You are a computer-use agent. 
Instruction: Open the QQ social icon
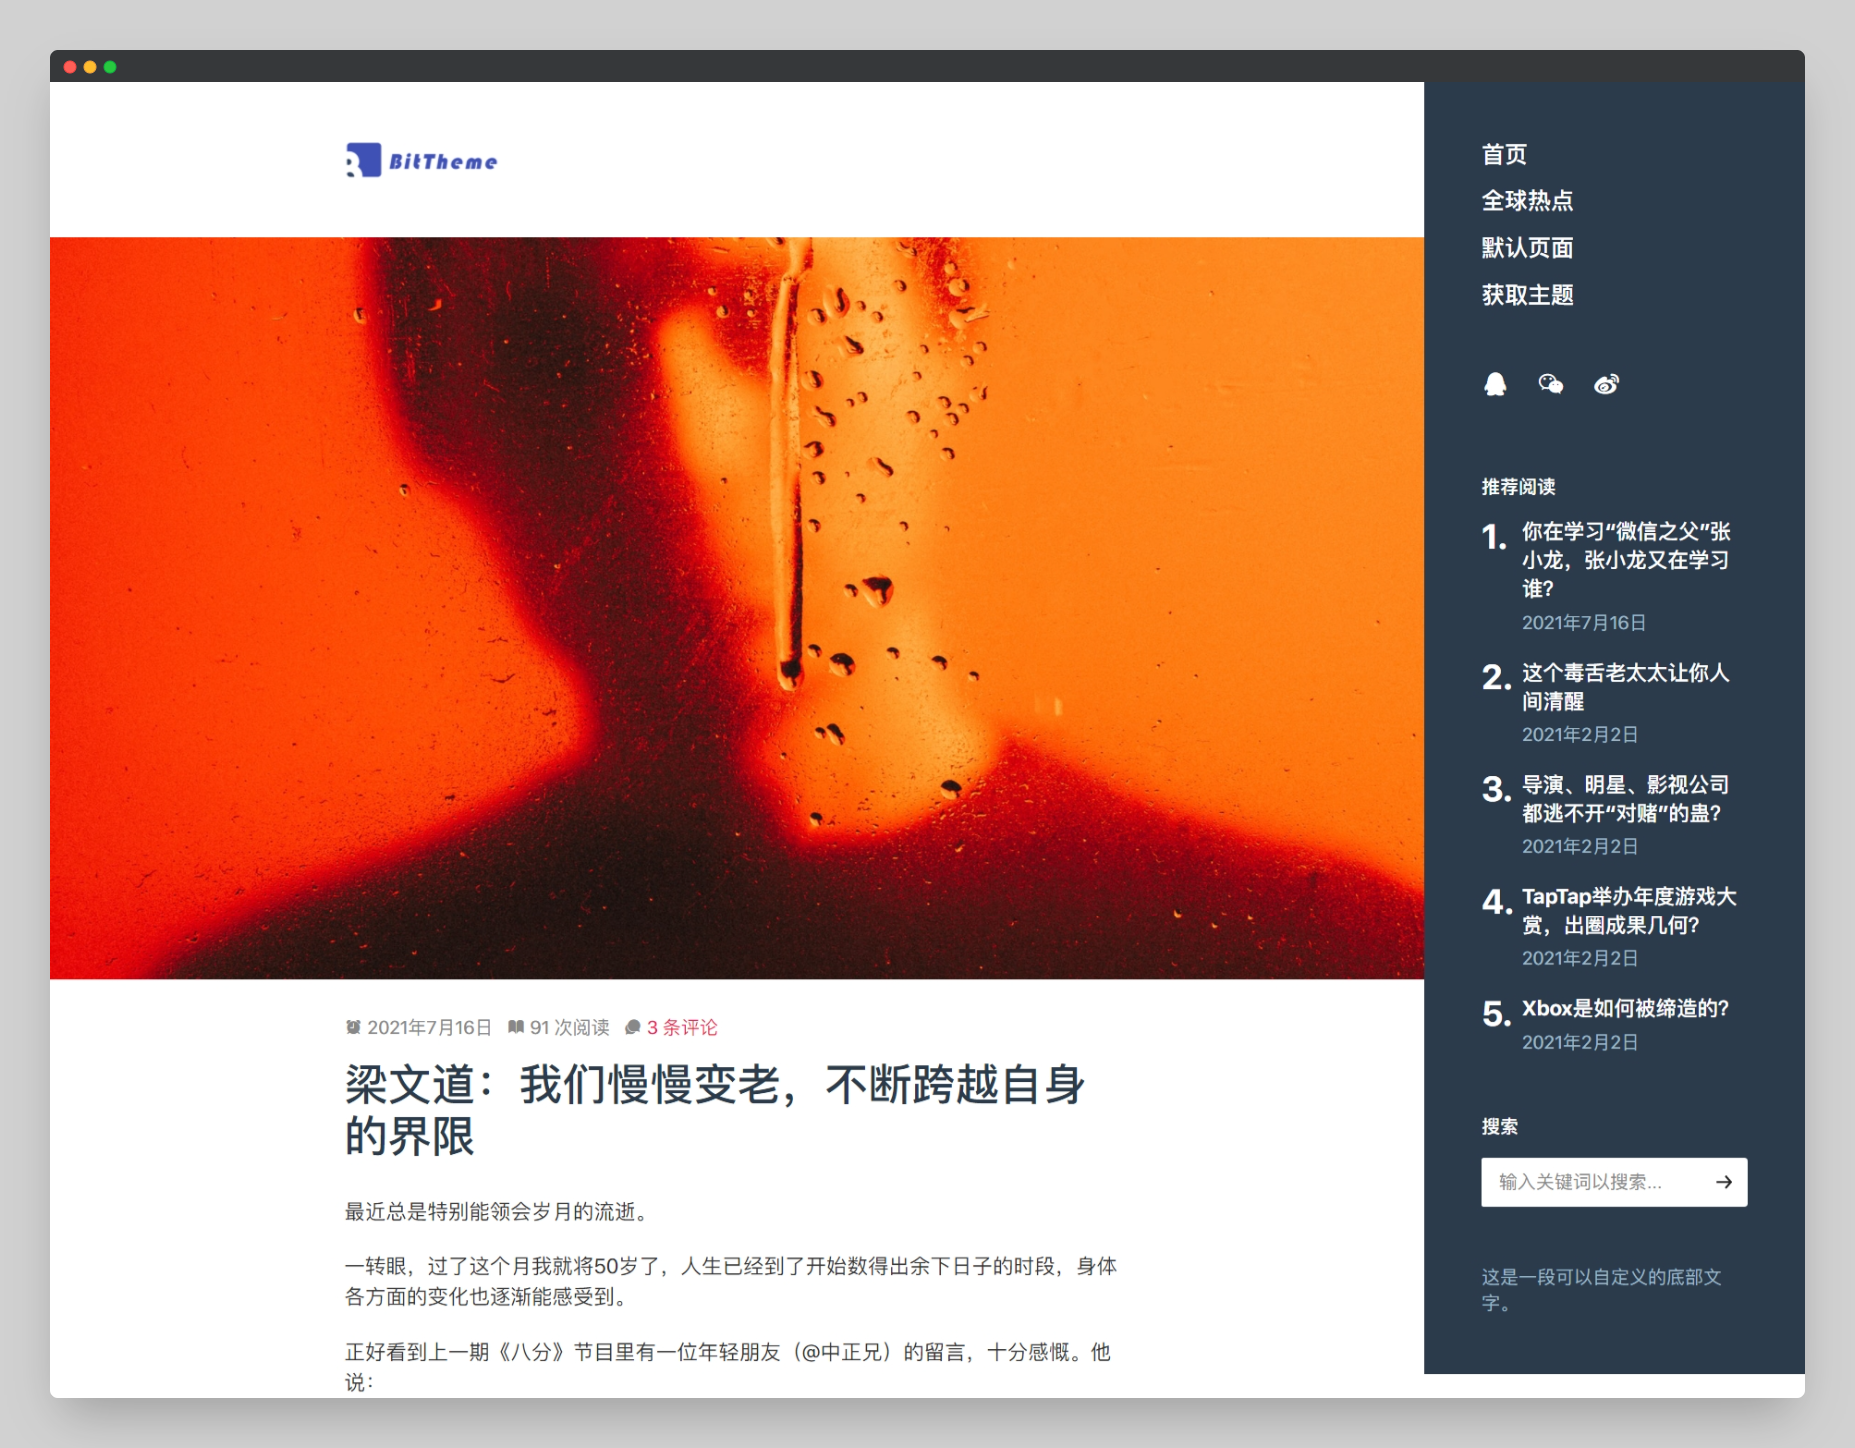1495,384
